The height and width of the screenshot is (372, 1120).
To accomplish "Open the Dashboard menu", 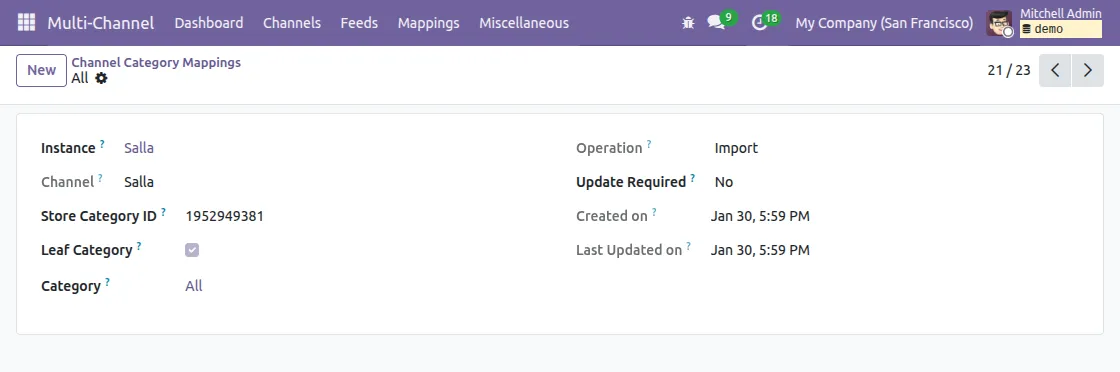I will coord(209,23).
